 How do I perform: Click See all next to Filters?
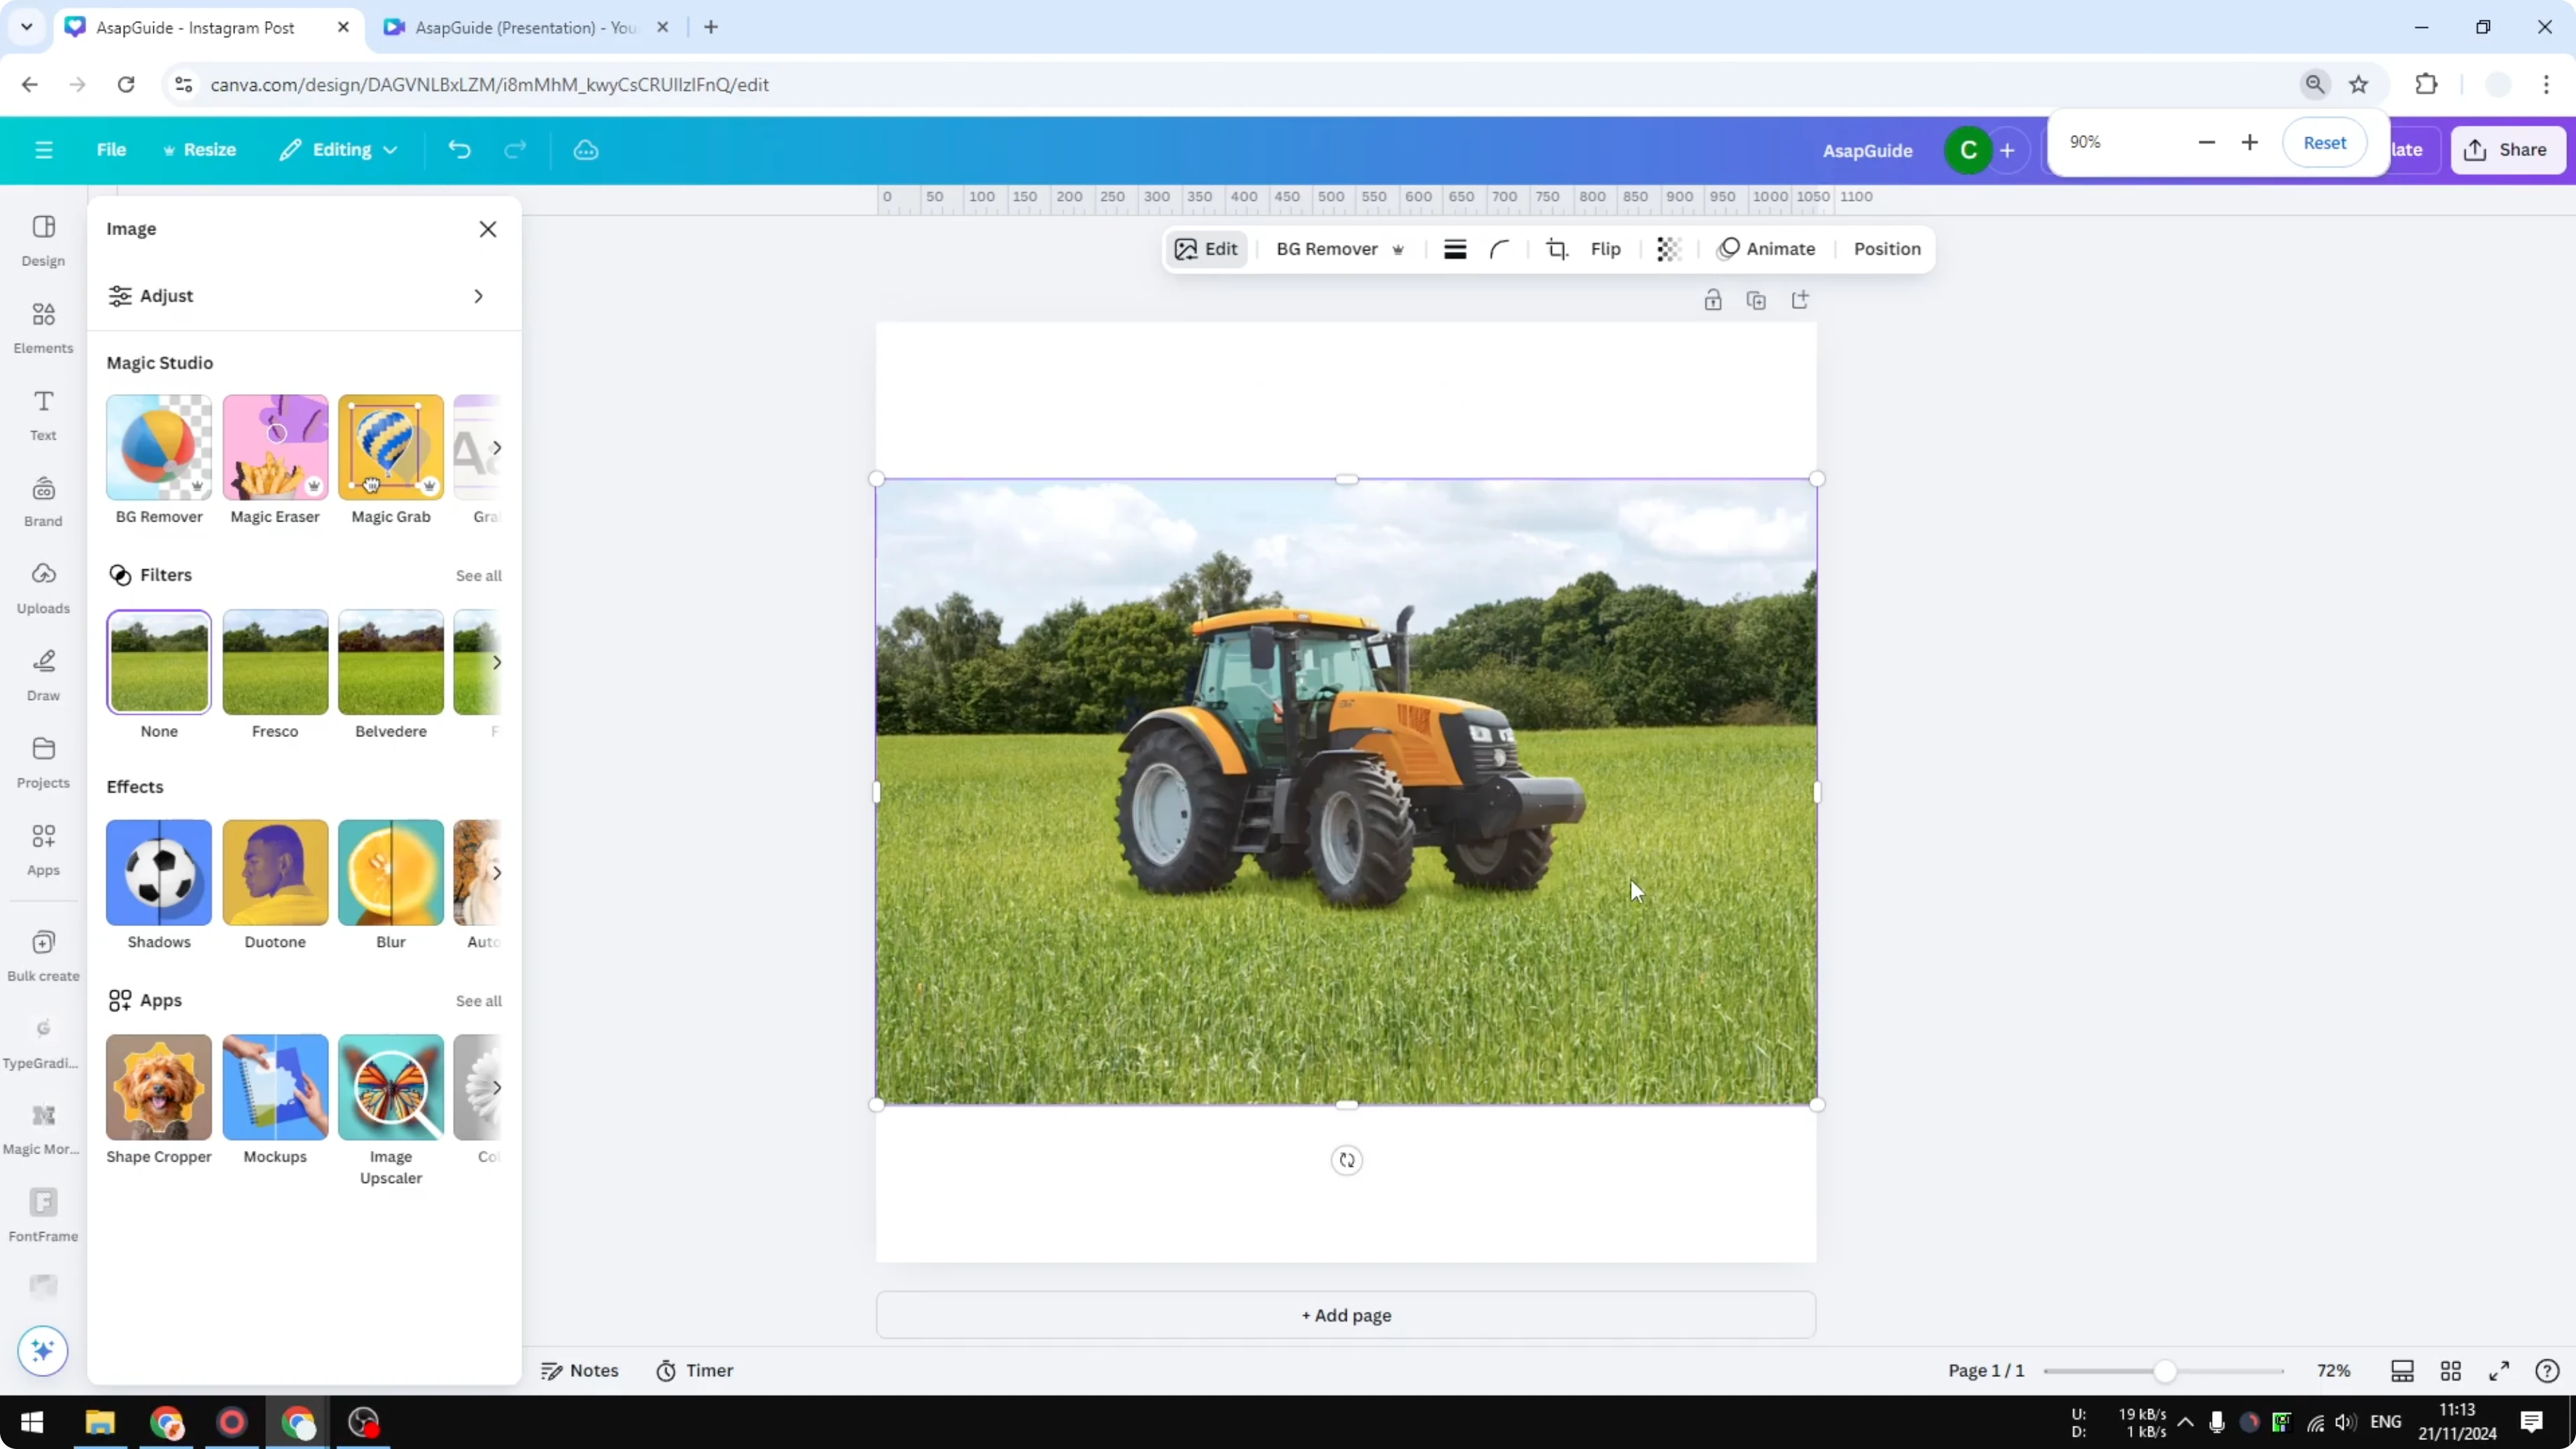pos(478,575)
